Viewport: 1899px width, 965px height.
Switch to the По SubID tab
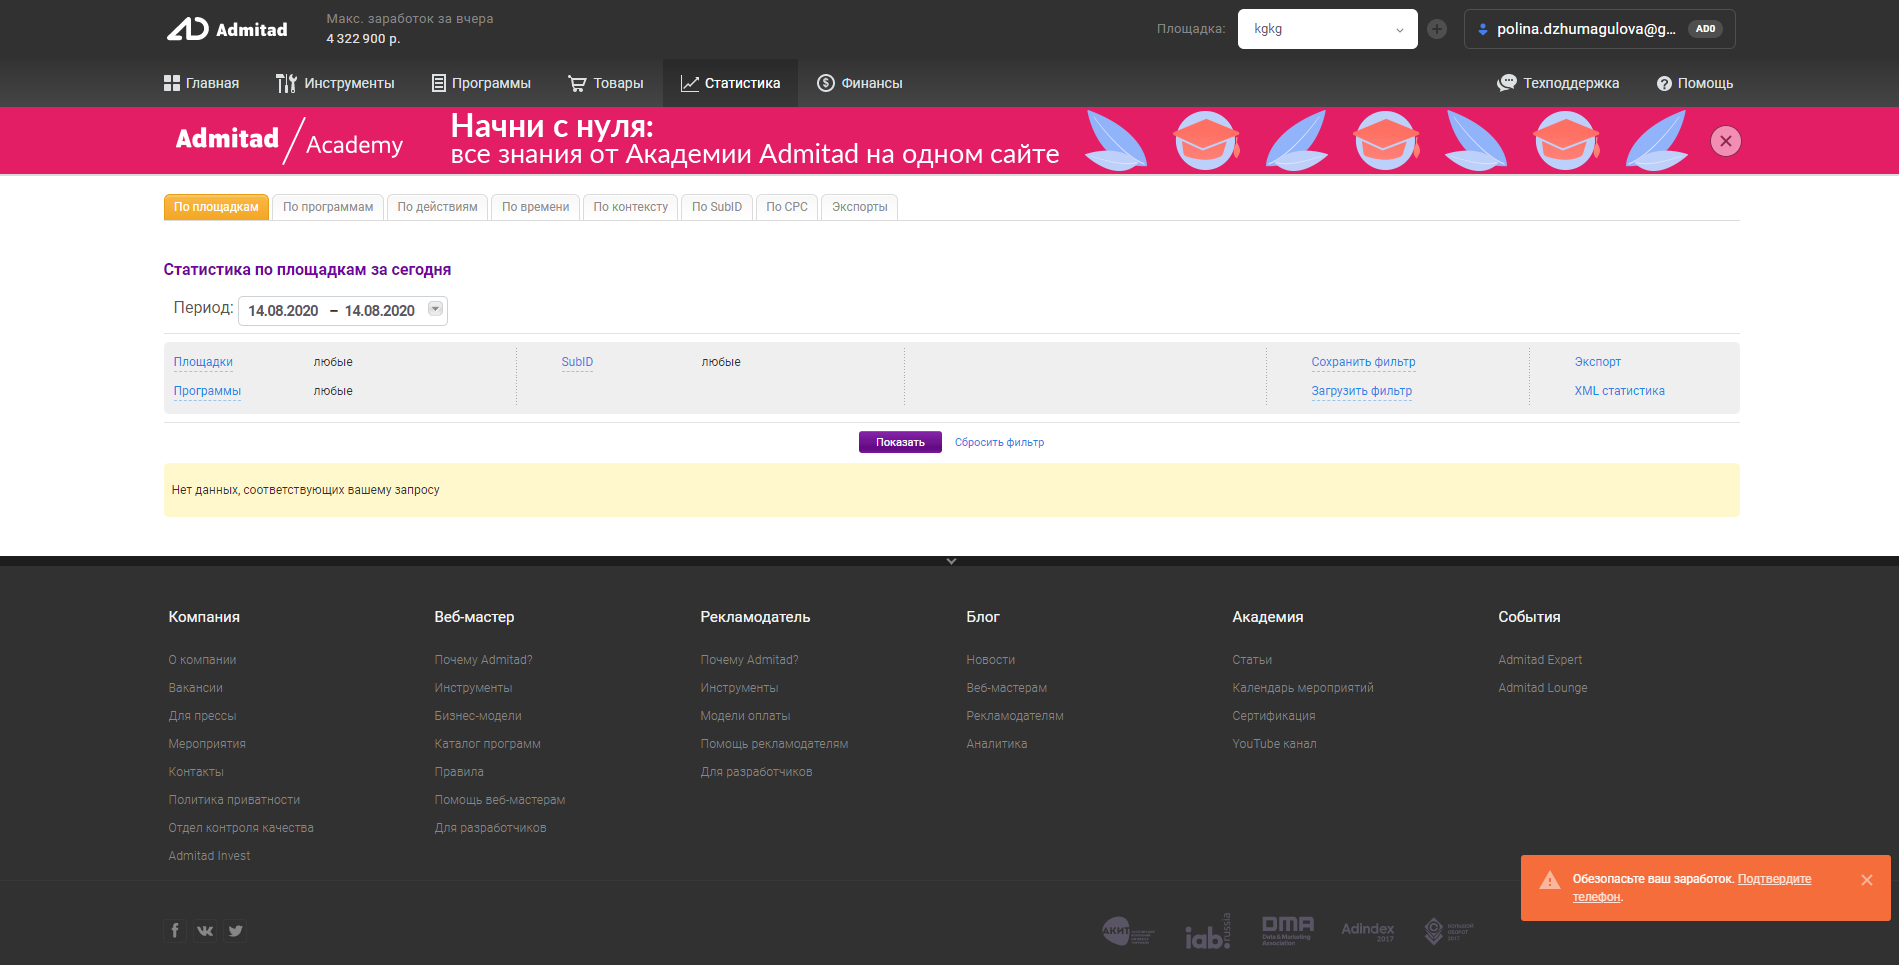tap(717, 207)
